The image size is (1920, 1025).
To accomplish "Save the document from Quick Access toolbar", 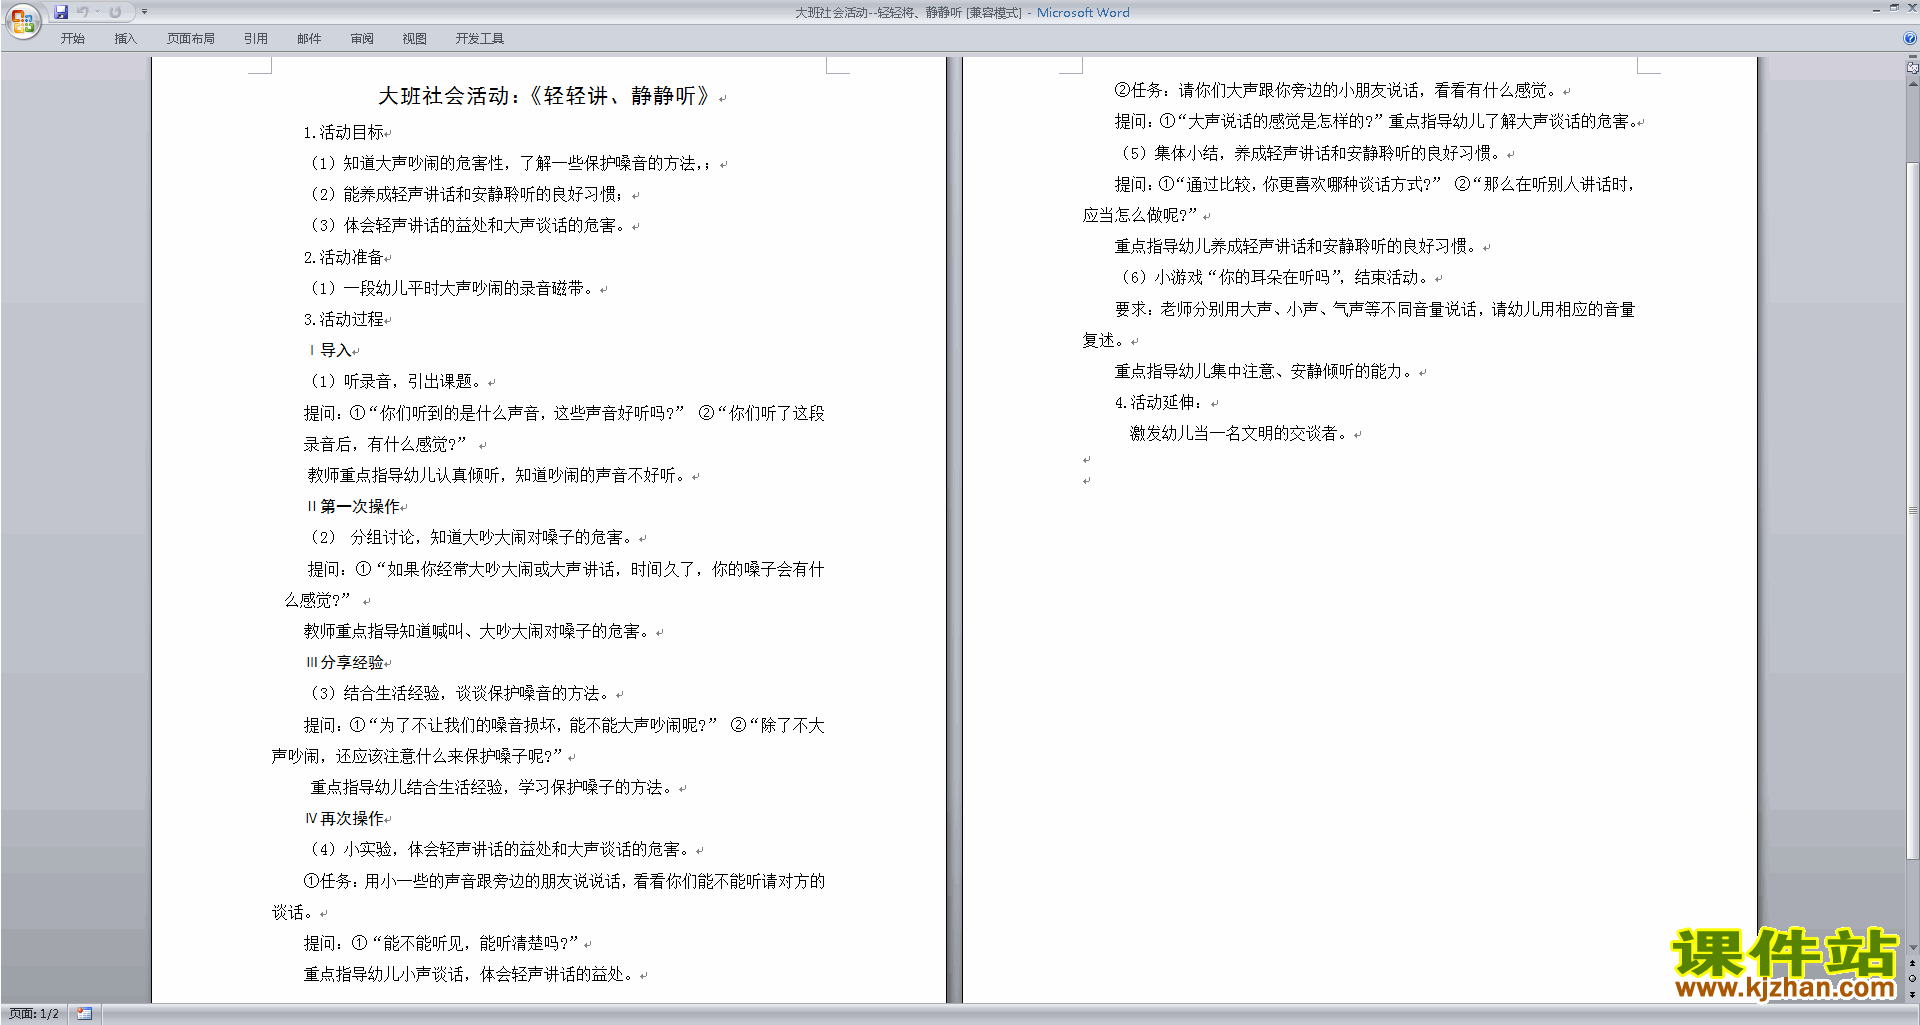I will [61, 12].
